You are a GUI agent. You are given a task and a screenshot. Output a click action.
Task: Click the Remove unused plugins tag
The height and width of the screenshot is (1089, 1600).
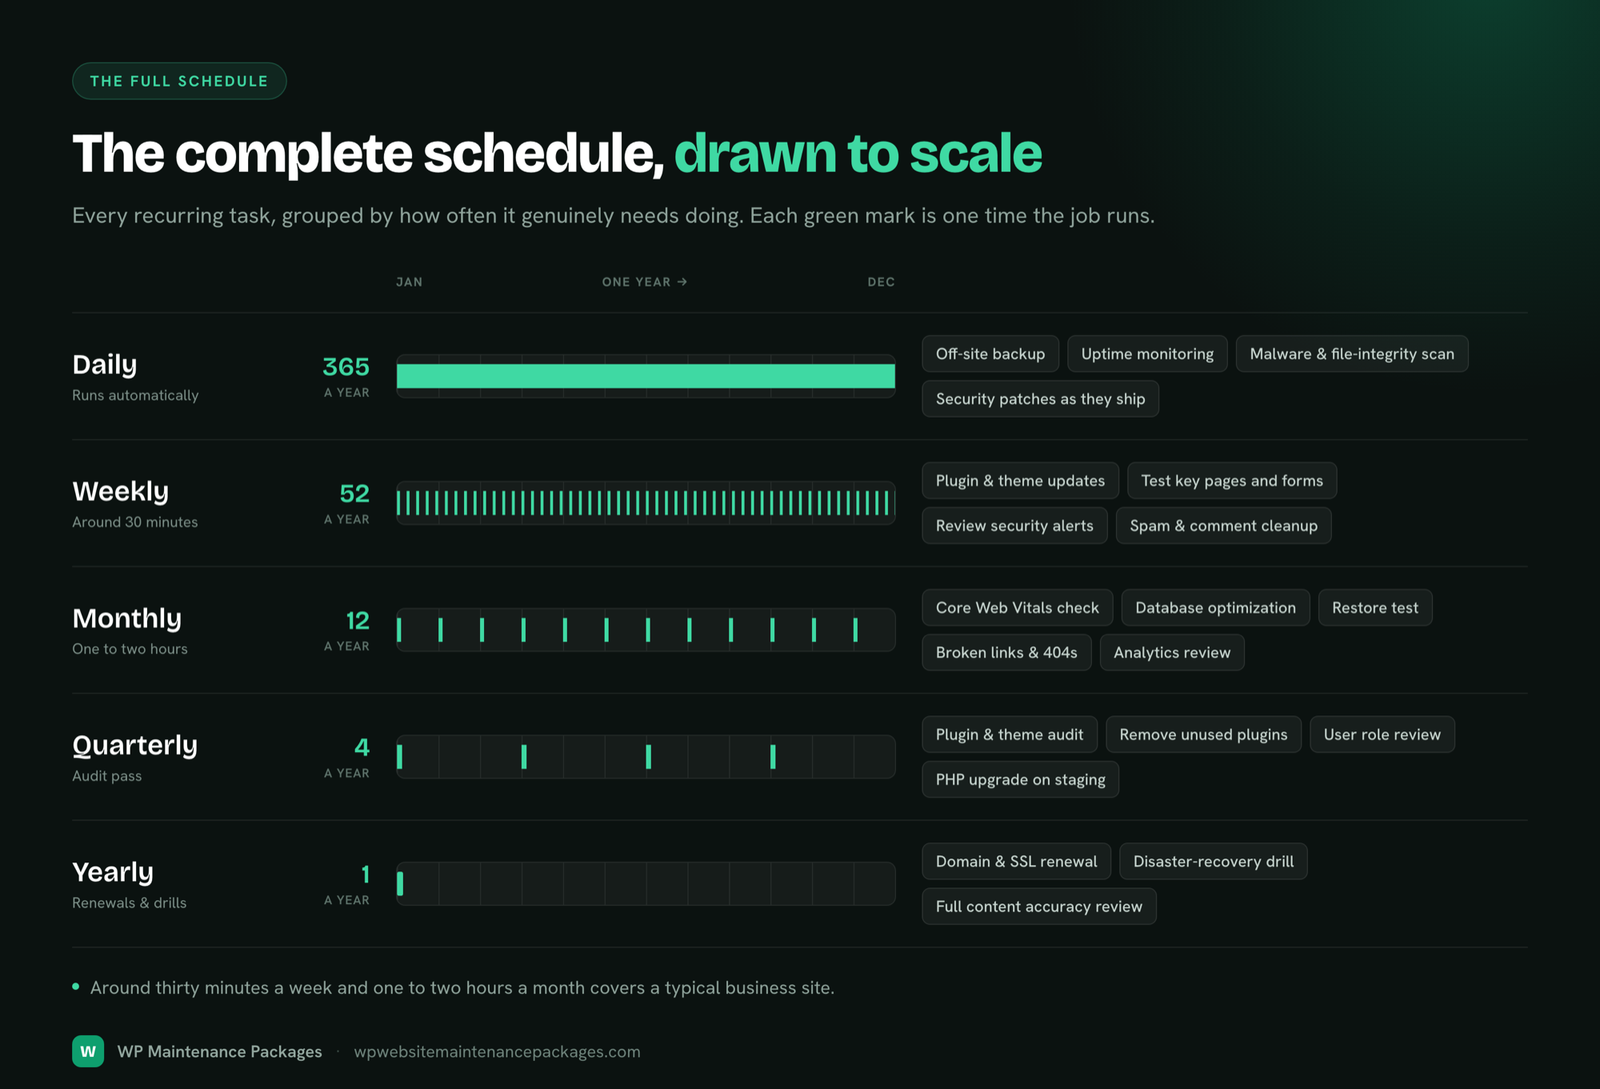1203,735
